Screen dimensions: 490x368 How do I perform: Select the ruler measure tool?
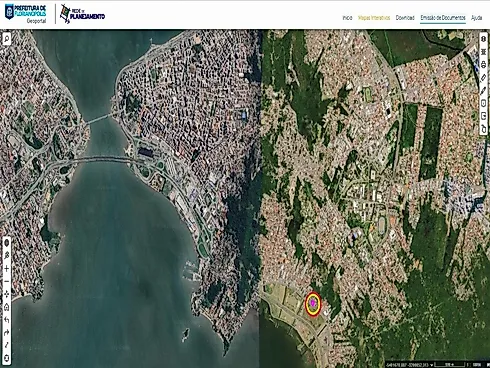point(483,77)
